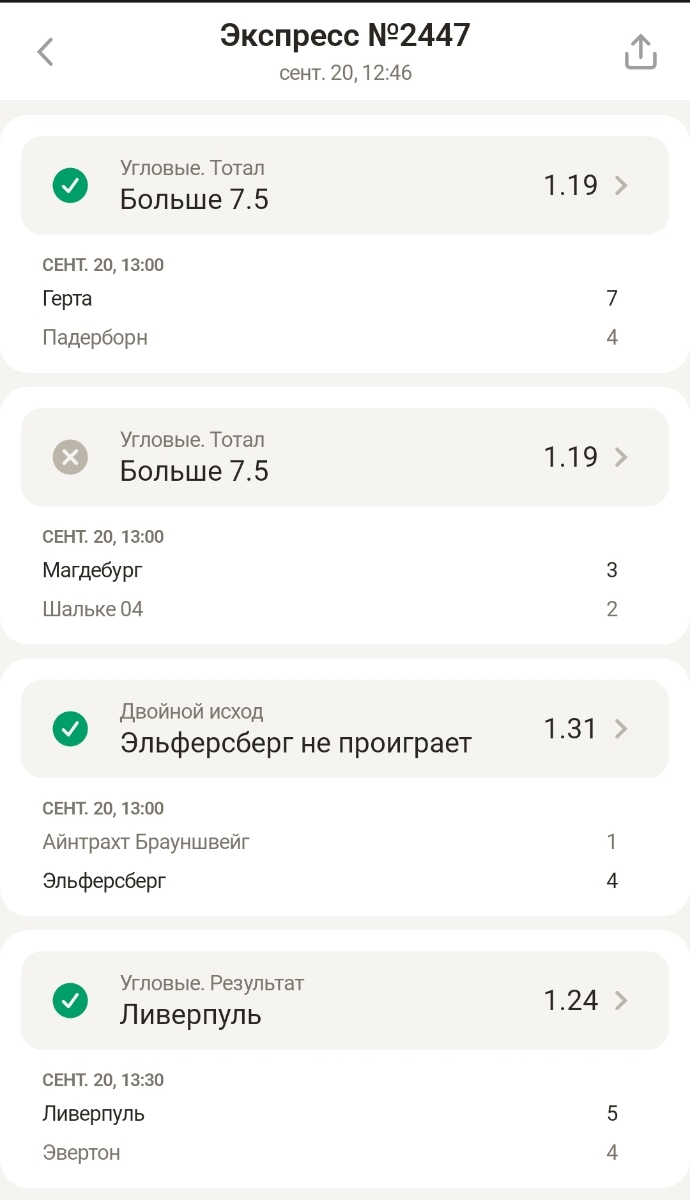Click green checkmark on Герта corners bet

[70, 185]
